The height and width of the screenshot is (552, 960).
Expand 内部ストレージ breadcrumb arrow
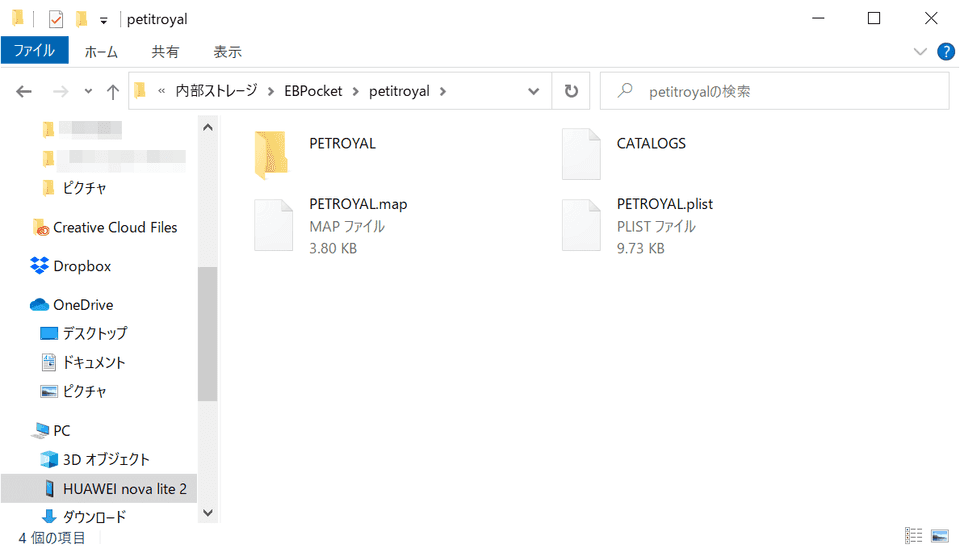[x=271, y=91]
